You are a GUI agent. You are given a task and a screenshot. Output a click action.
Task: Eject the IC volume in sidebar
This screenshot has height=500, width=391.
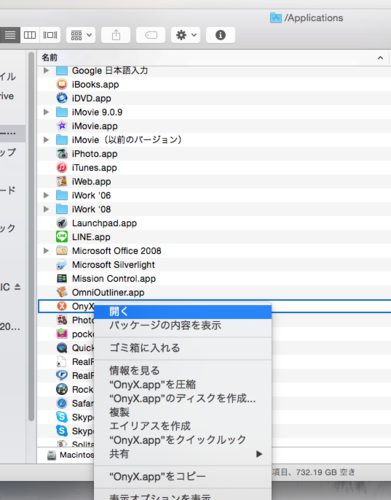pos(18,287)
